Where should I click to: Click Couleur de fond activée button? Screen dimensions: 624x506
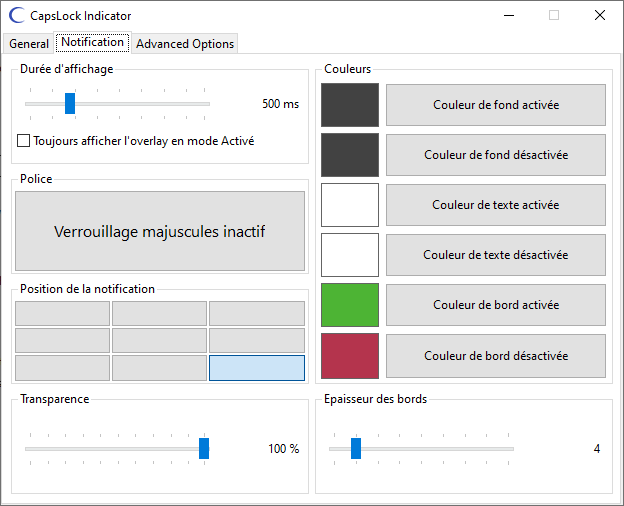pyautogui.click(x=496, y=105)
